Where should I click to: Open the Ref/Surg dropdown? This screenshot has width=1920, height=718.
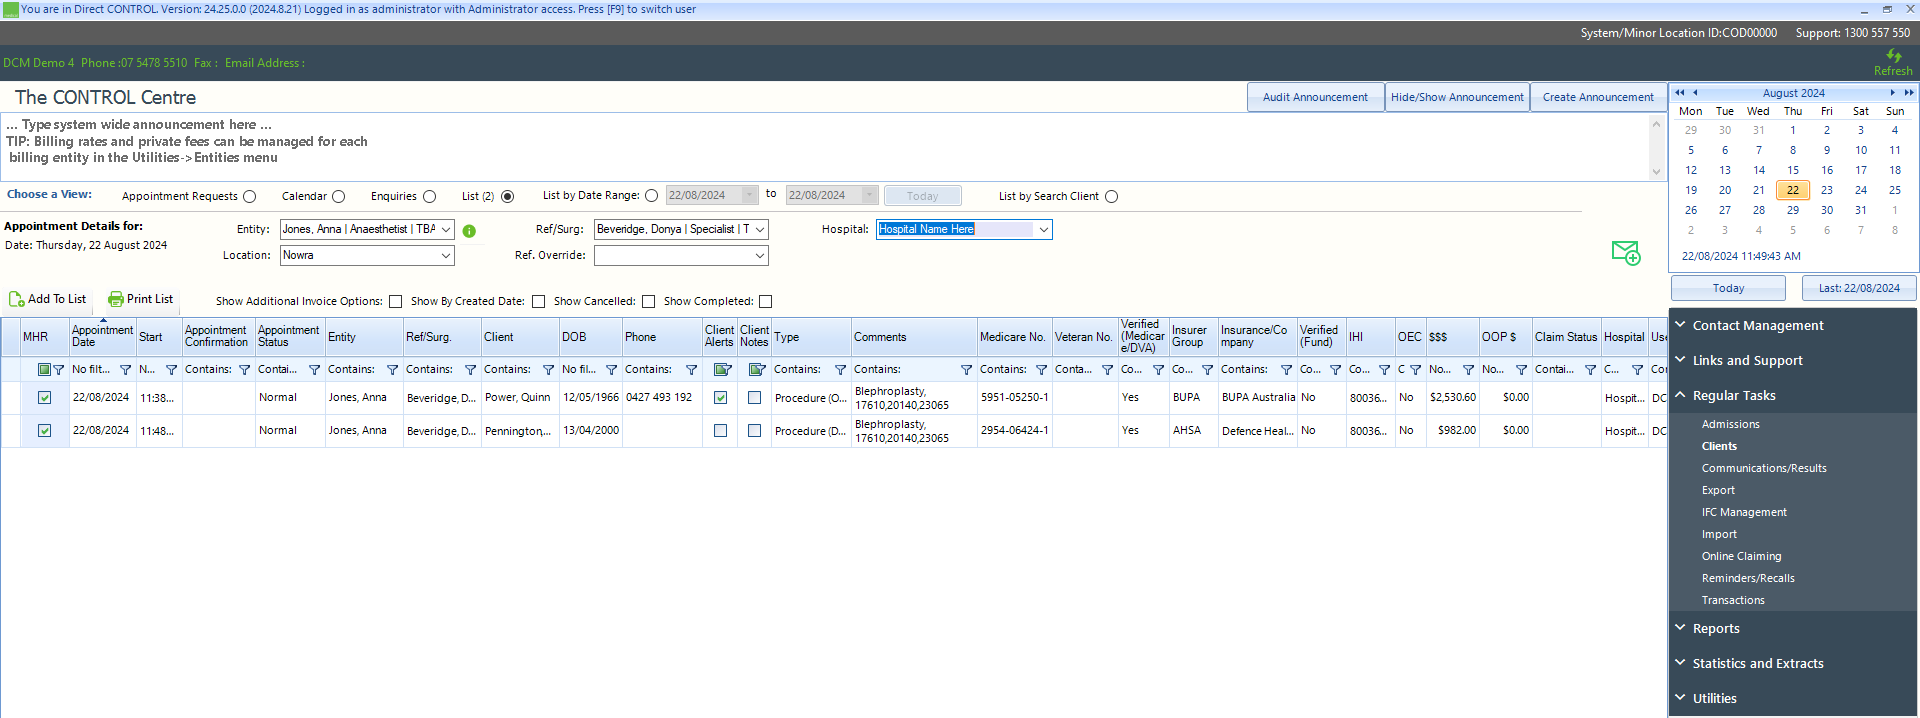coord(760,230)
